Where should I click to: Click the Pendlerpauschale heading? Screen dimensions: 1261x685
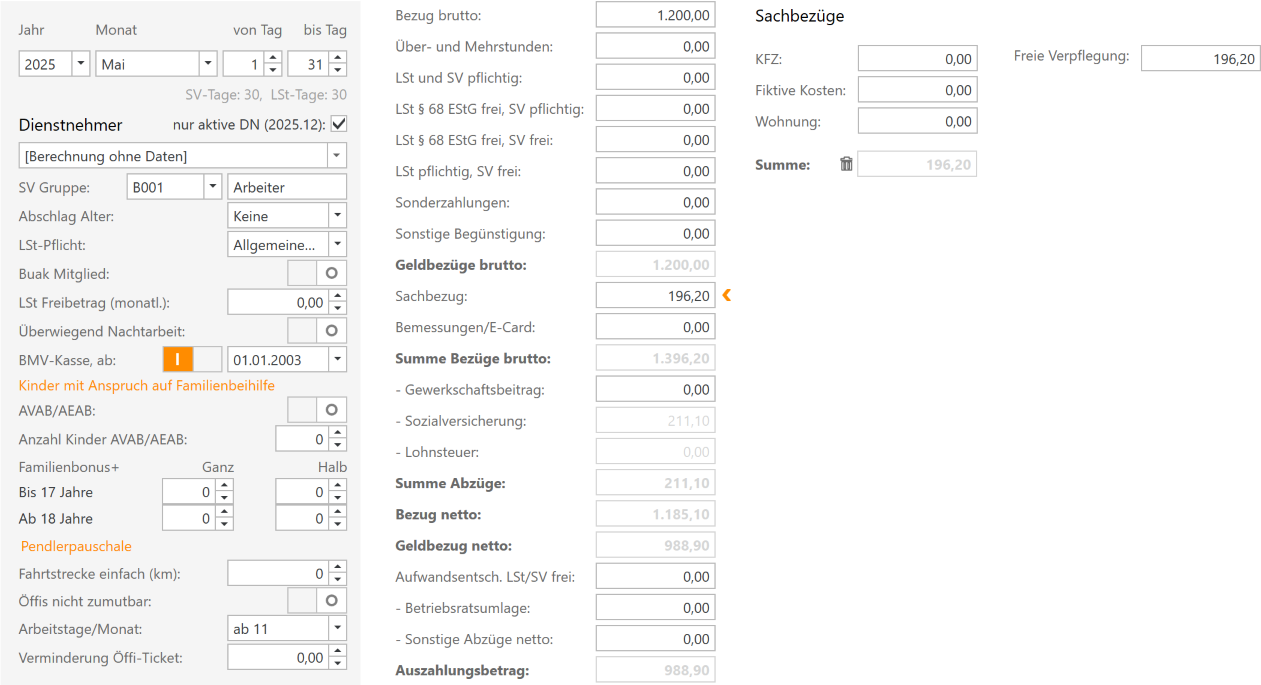click(76, 546)
